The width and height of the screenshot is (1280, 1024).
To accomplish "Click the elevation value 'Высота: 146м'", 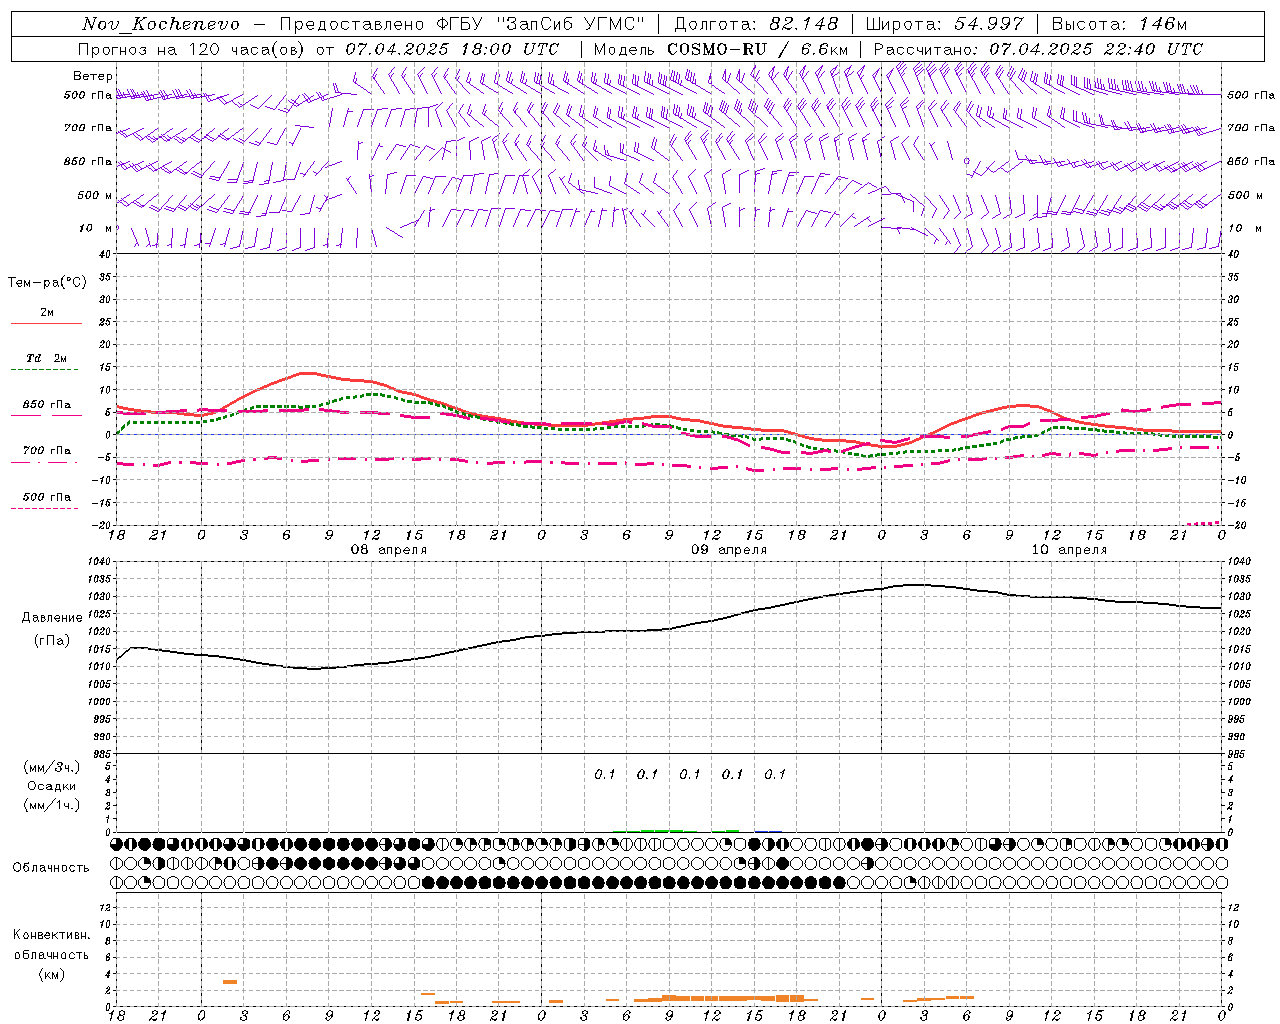I will [x=1120, y=23].
